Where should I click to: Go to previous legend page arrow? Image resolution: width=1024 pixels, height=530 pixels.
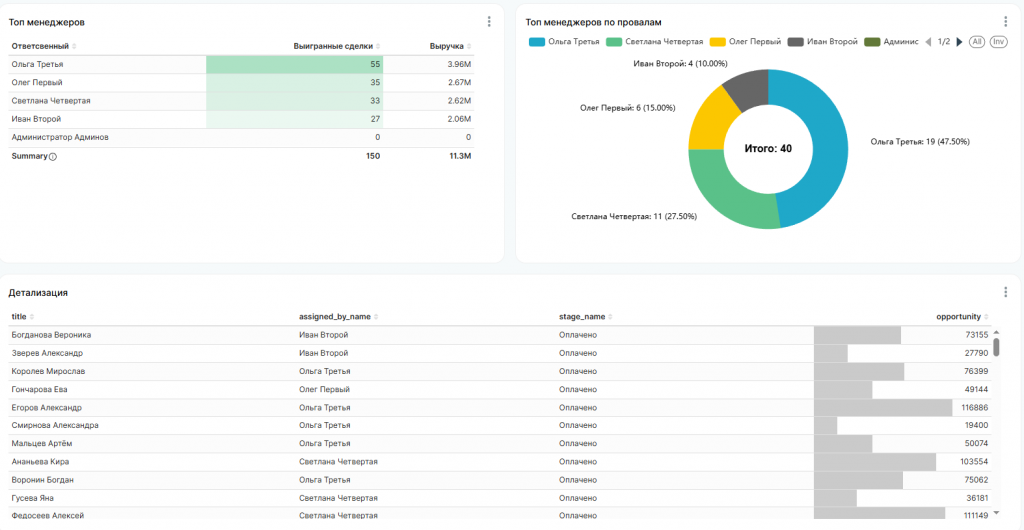click(x=928, y=42)
